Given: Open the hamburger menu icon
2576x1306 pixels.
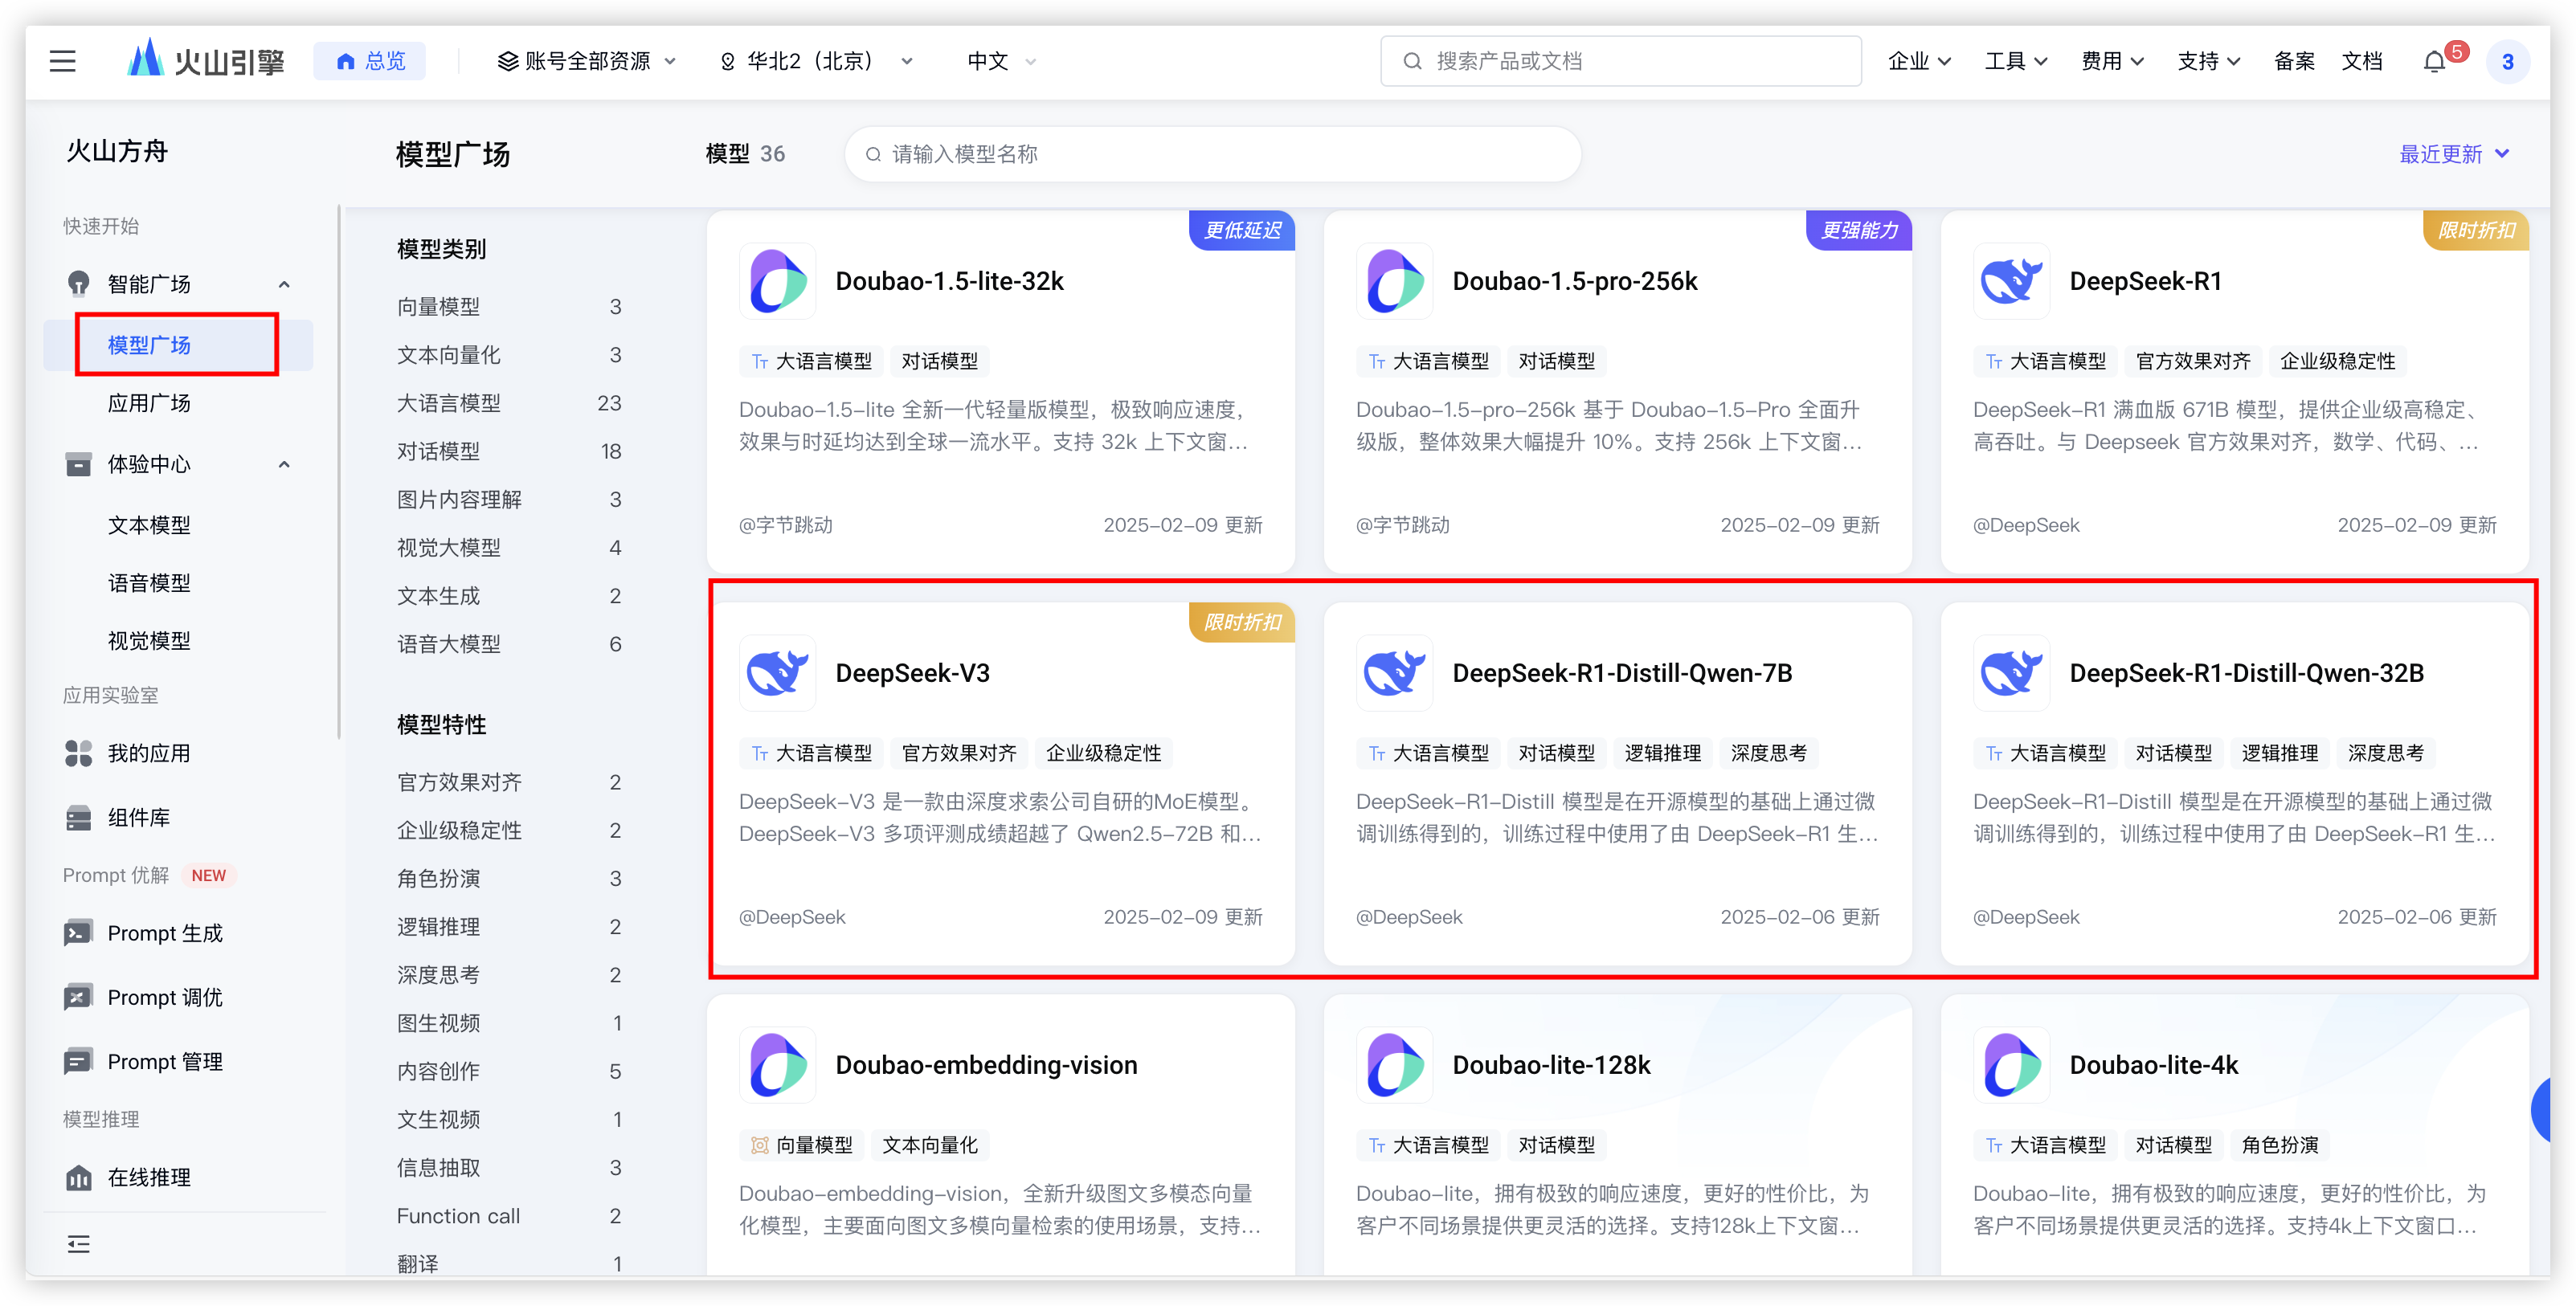Looking at the screenshot, I should coord(63,61).
